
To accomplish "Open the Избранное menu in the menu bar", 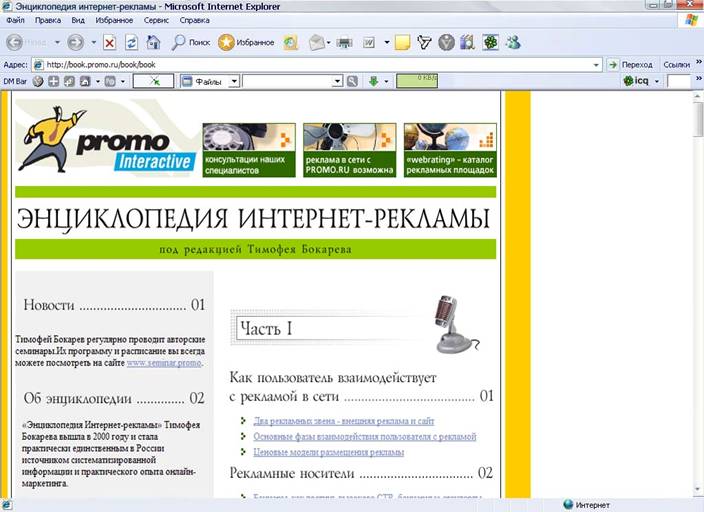I will point(114,20).
